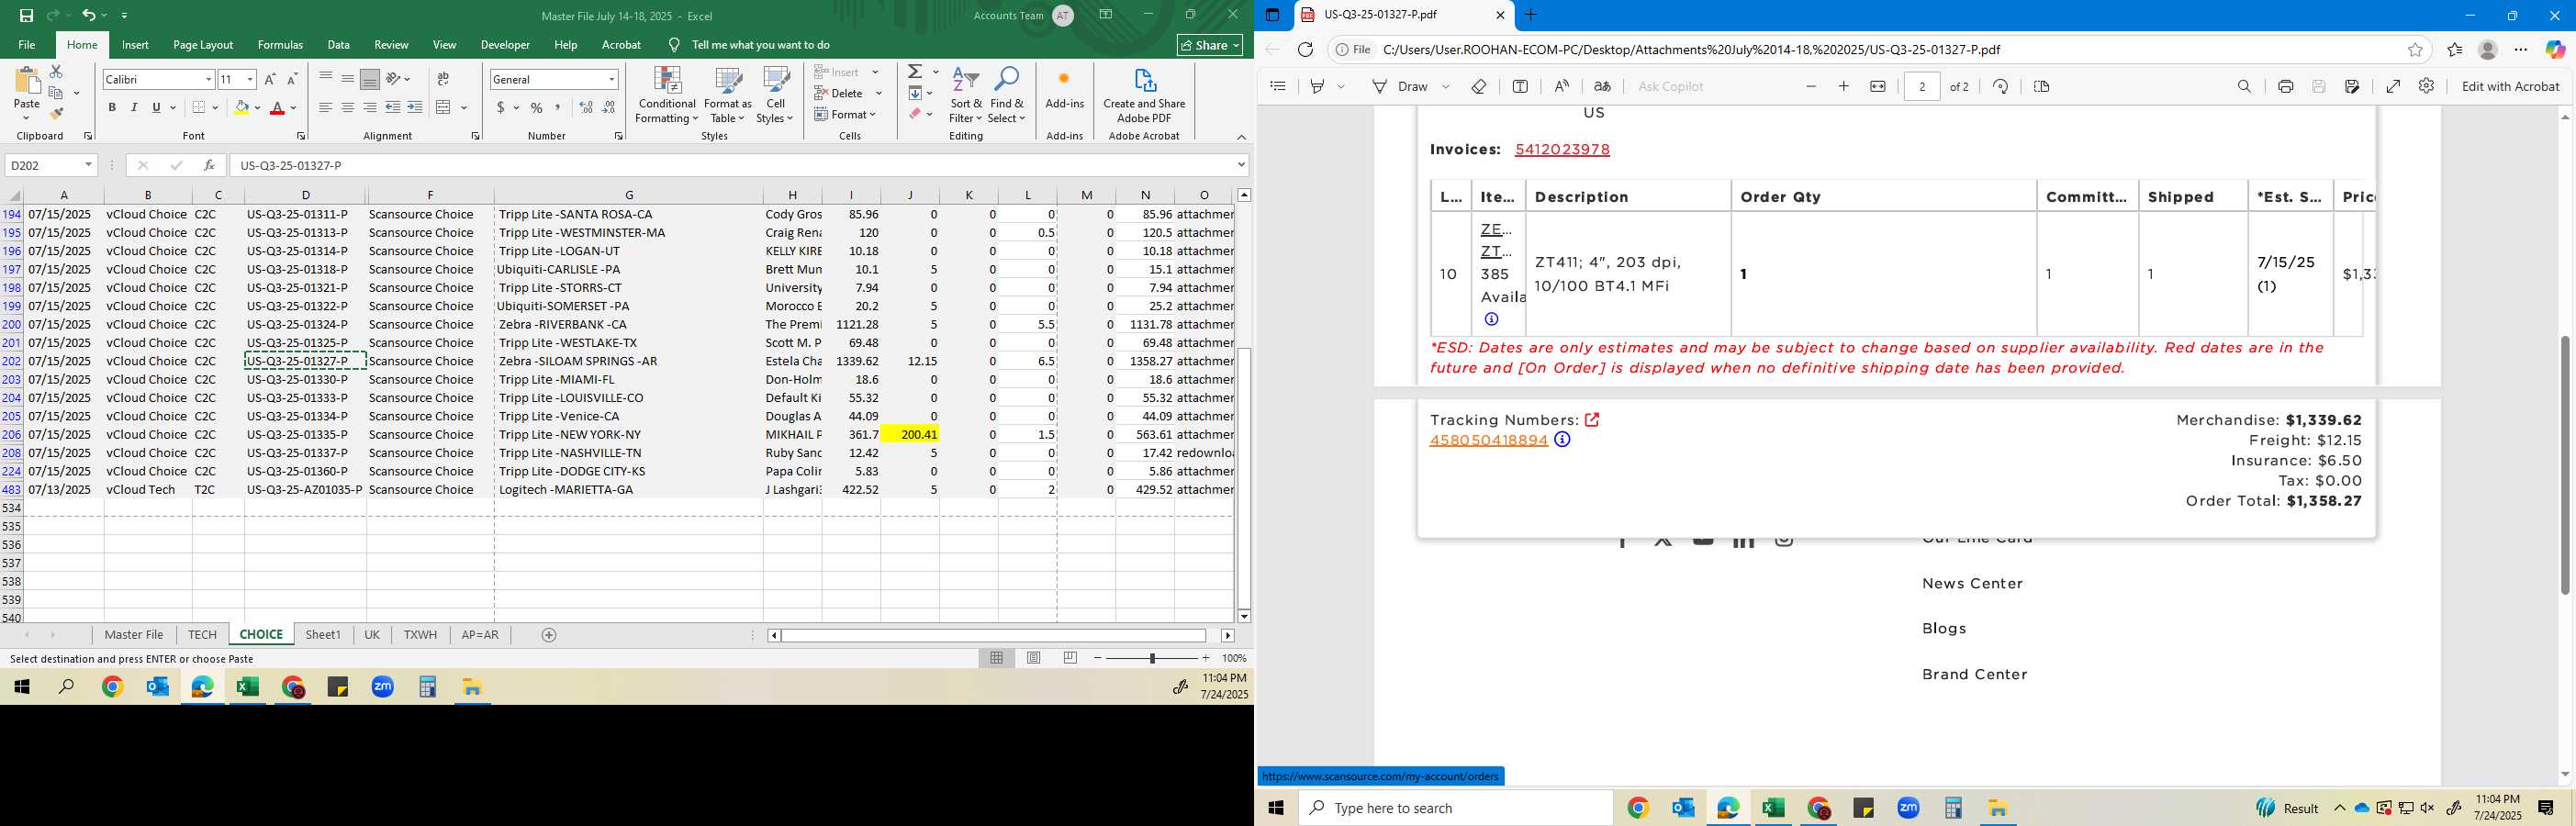Expand the AutoSum dropdown arrow
The image size is (2576, 826).
coord(936,72)
